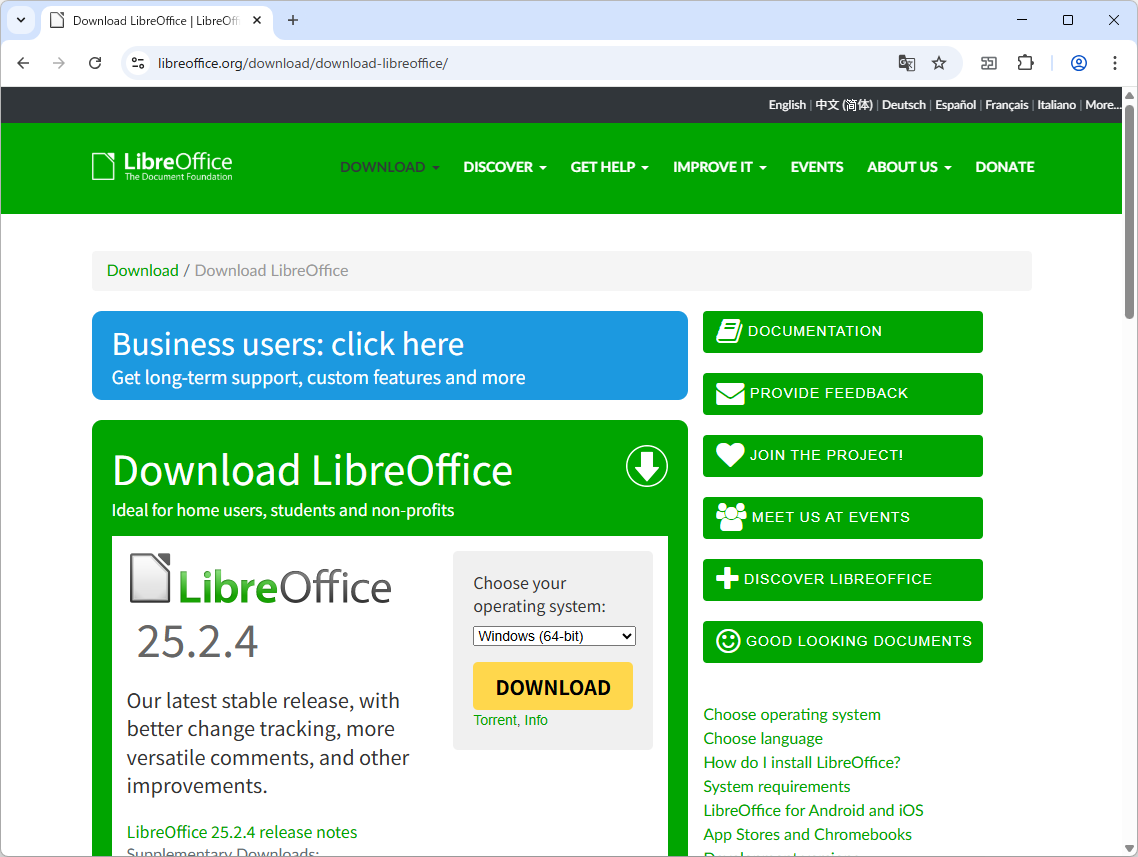Click the heart icon on Join the Project
Viewport: 1138px width, 857px height.
click(728, 455)
